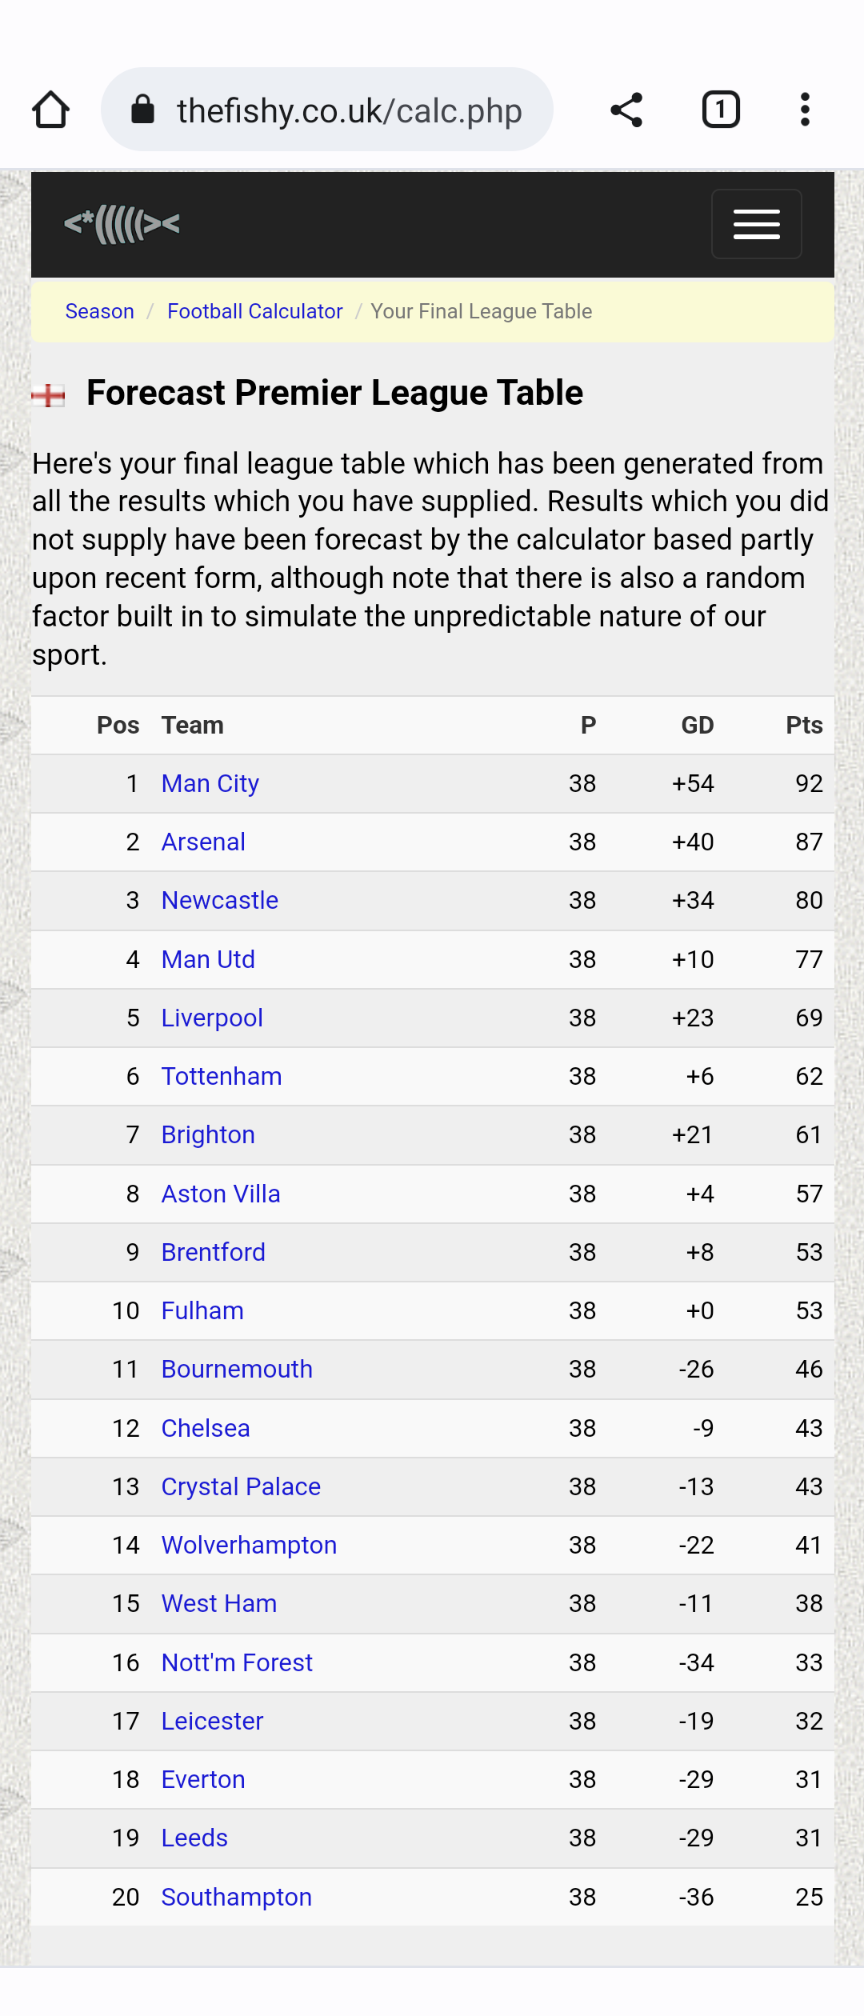The height and width of the screenshot is (2016, 864).
Task: Open Liverpool team link
Action: click(x=212, y=1019)
